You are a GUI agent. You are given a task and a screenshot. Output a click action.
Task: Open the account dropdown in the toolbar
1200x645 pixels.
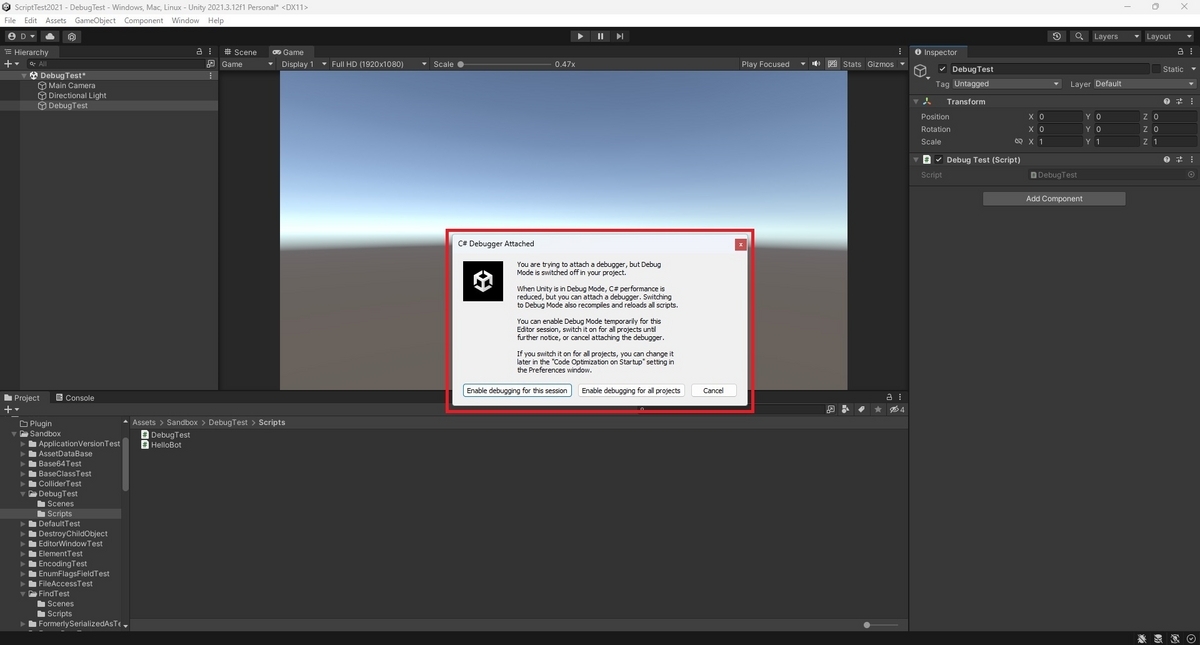(x=21, y=36)
